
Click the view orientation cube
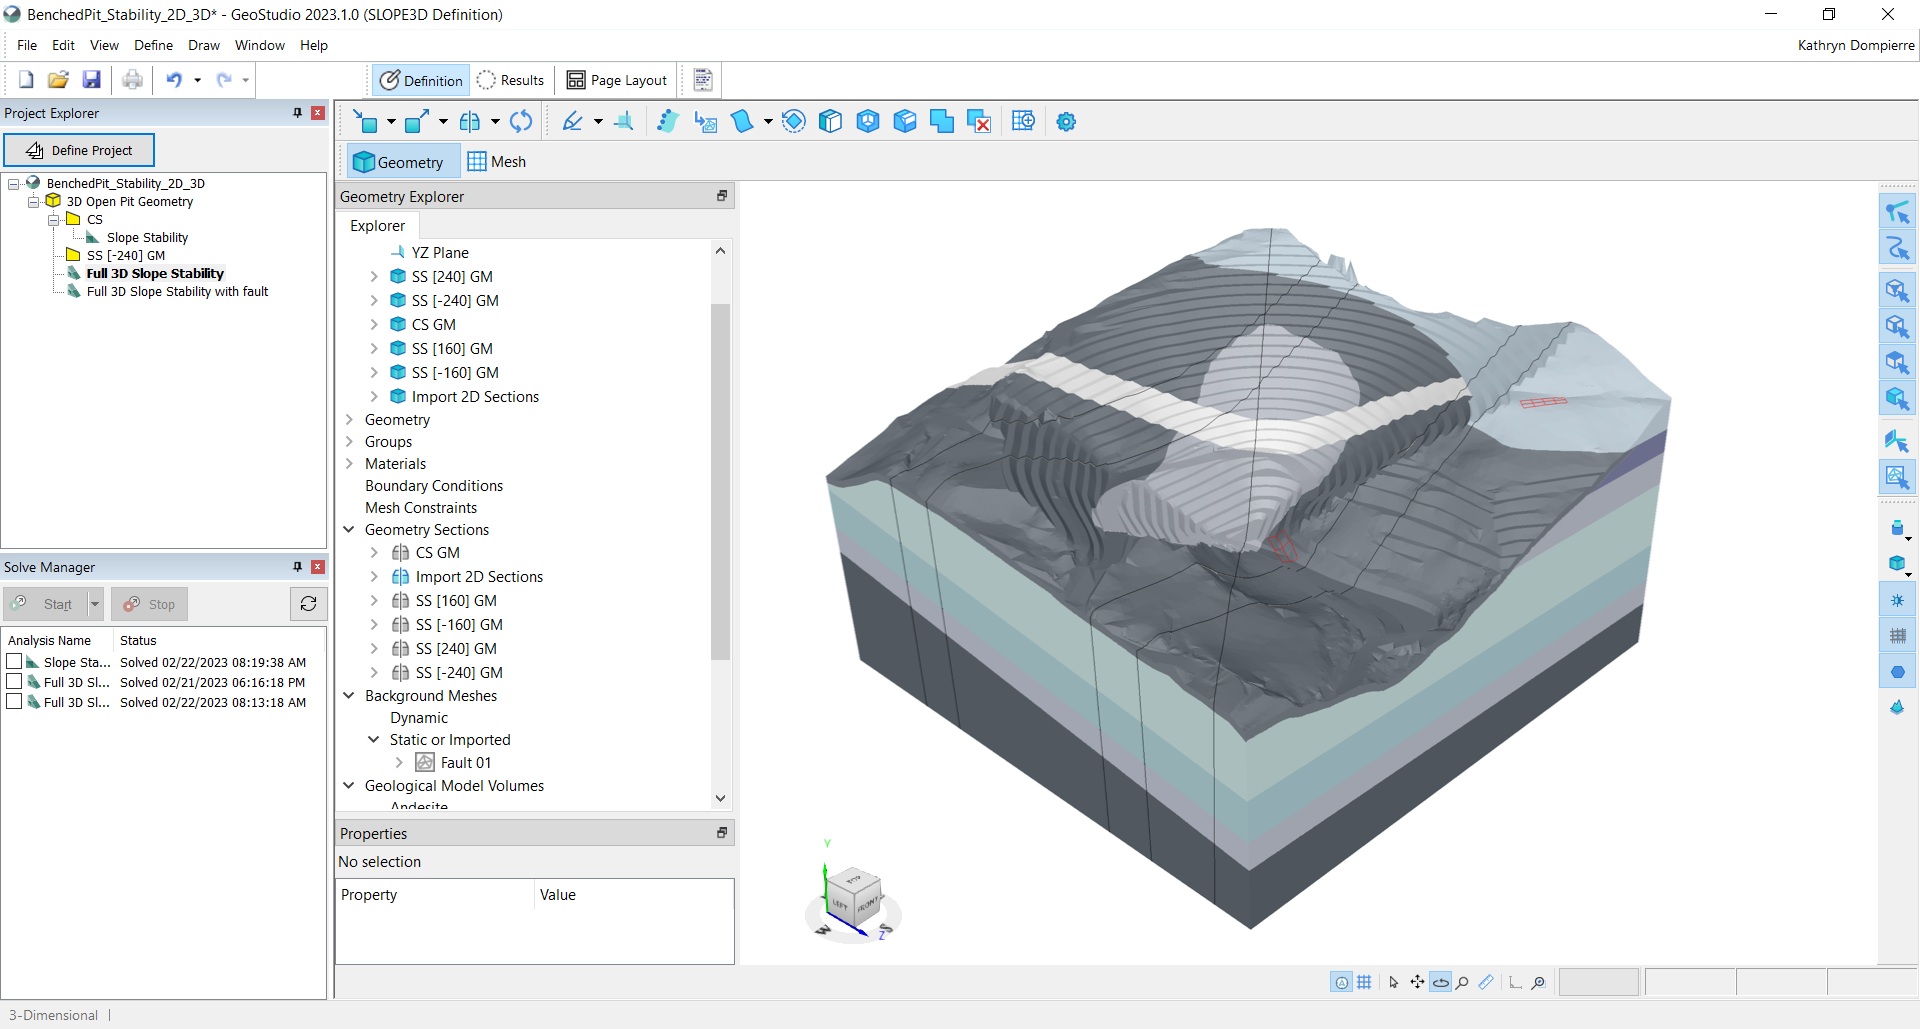854,893
